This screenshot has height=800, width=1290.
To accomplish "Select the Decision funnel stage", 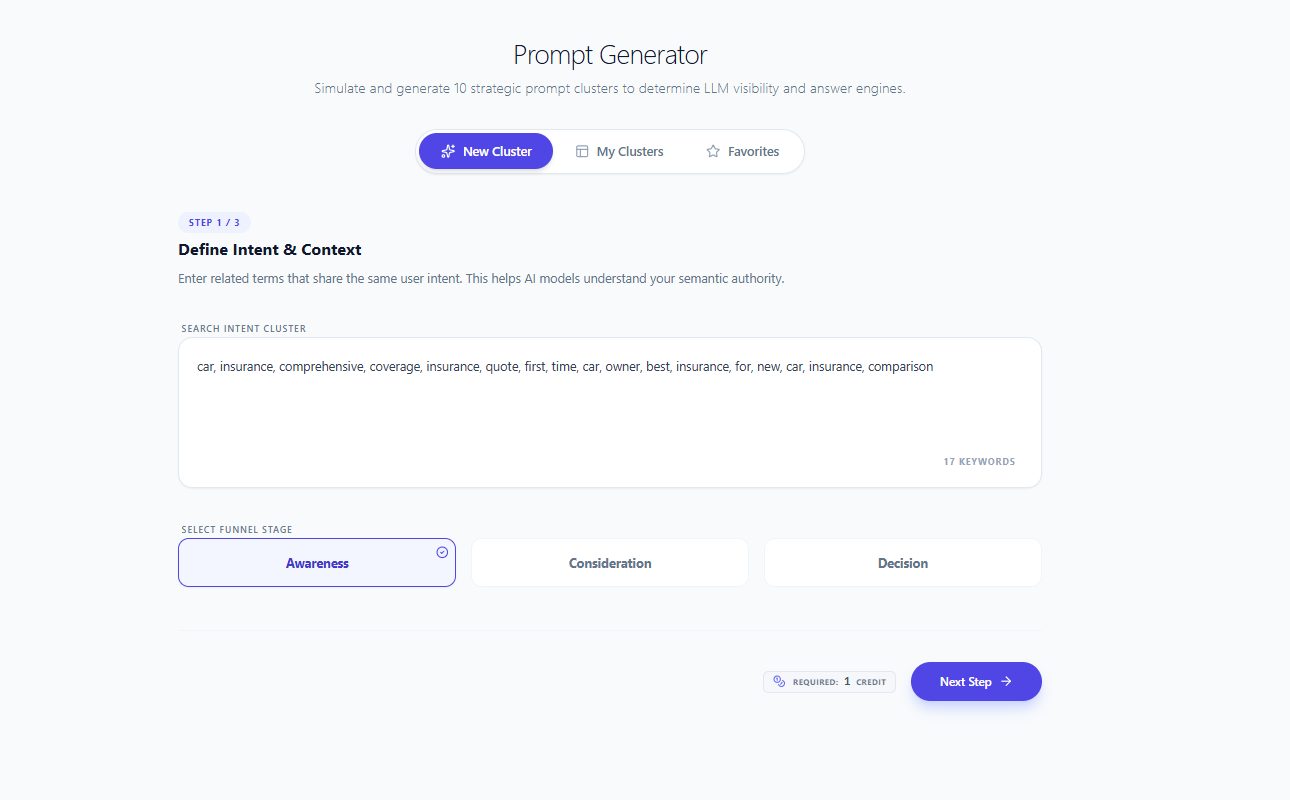I will coord(902,562).
